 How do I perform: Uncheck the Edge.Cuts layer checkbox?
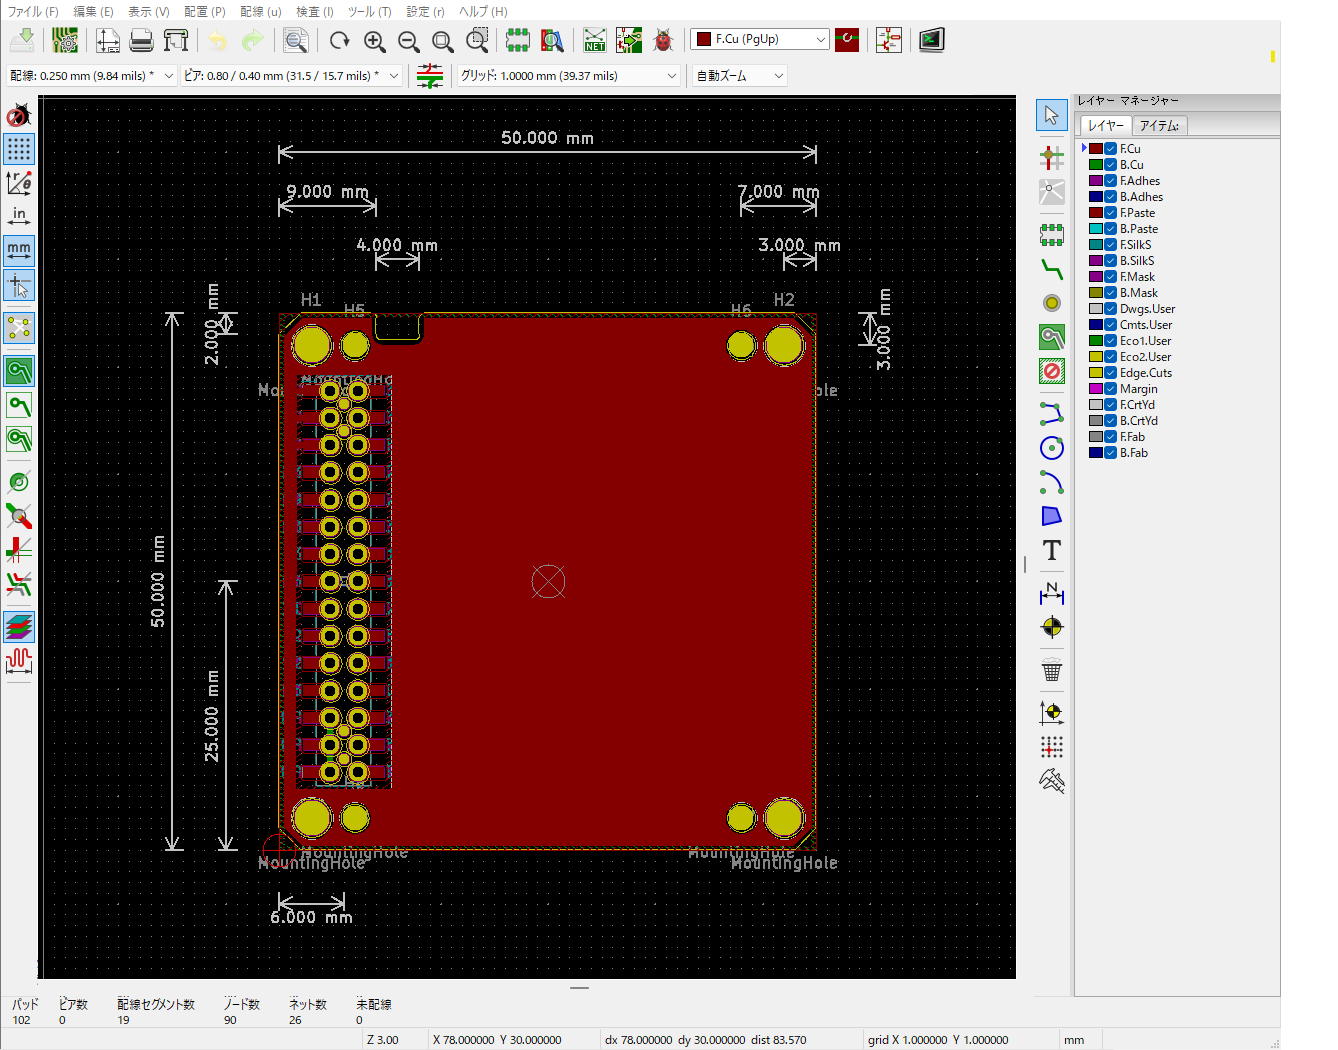tap(1111, 373)
